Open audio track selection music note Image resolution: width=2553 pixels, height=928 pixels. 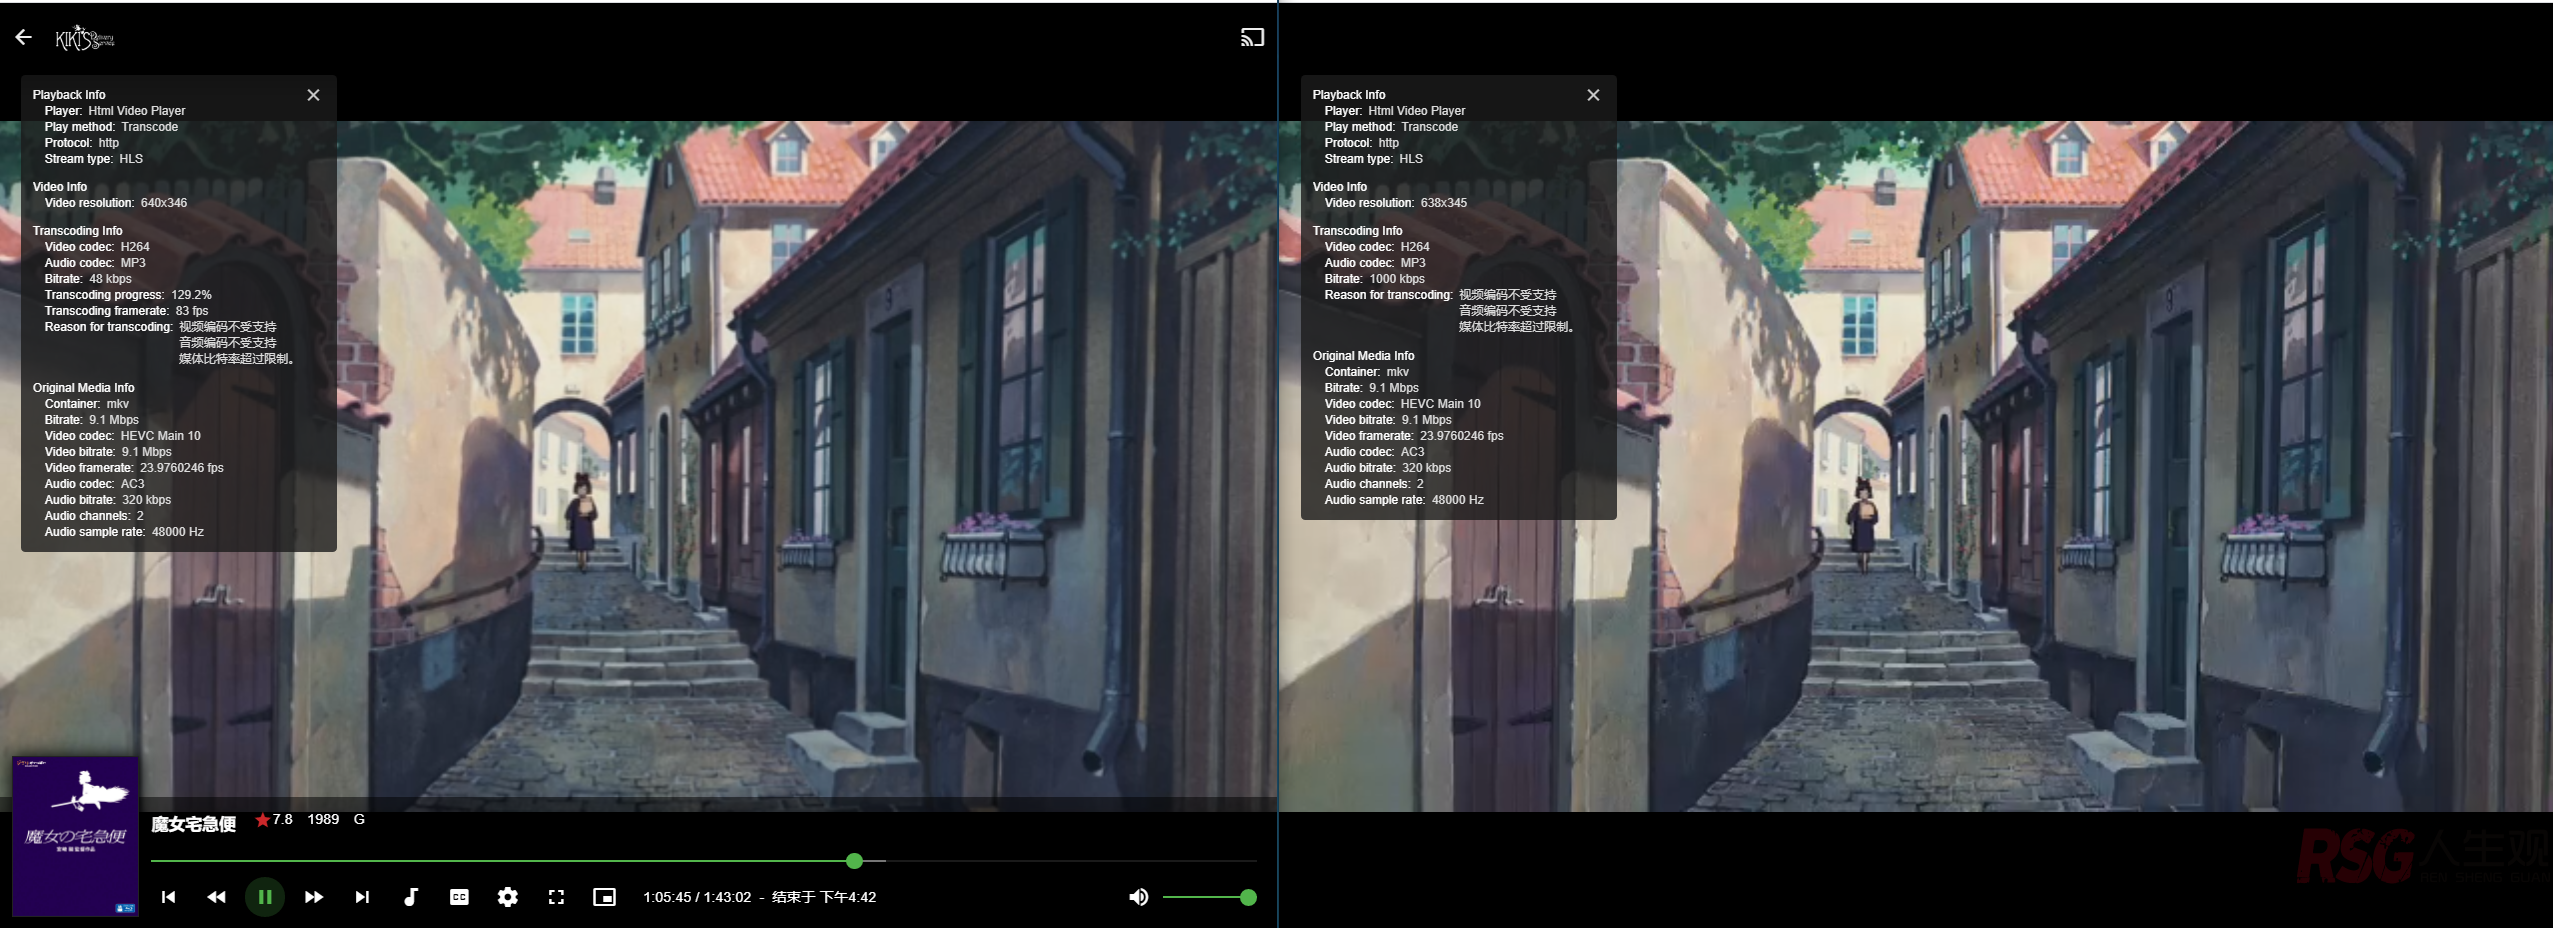pos(410,897)
